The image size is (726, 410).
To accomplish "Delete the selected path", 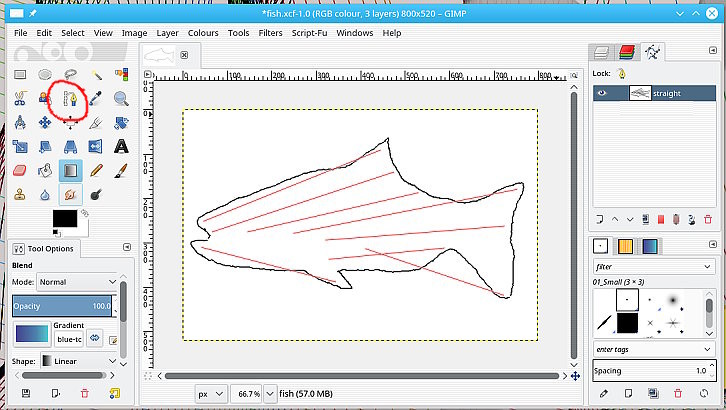I will 707,219.
